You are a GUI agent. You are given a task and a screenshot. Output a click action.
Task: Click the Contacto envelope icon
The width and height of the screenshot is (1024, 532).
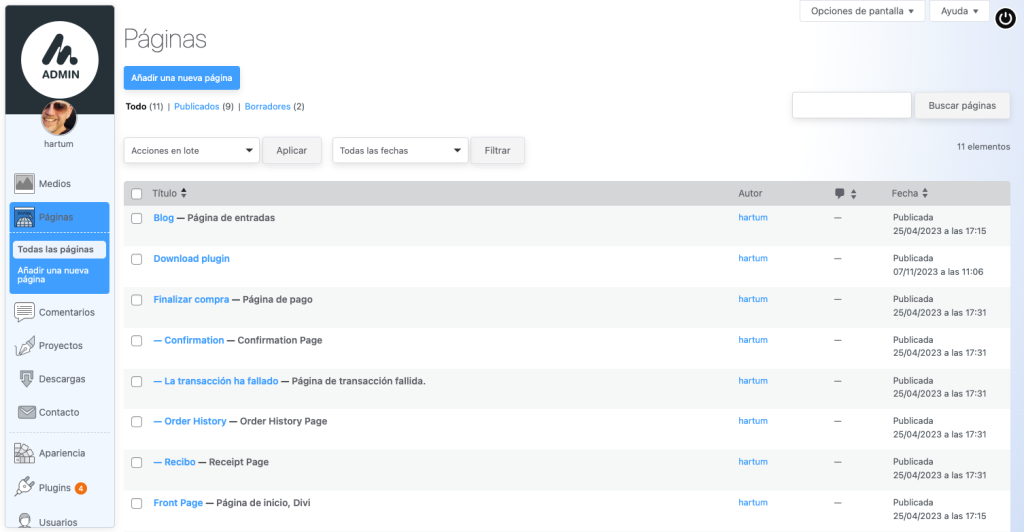pyautogui.click(x=25, y=412)
